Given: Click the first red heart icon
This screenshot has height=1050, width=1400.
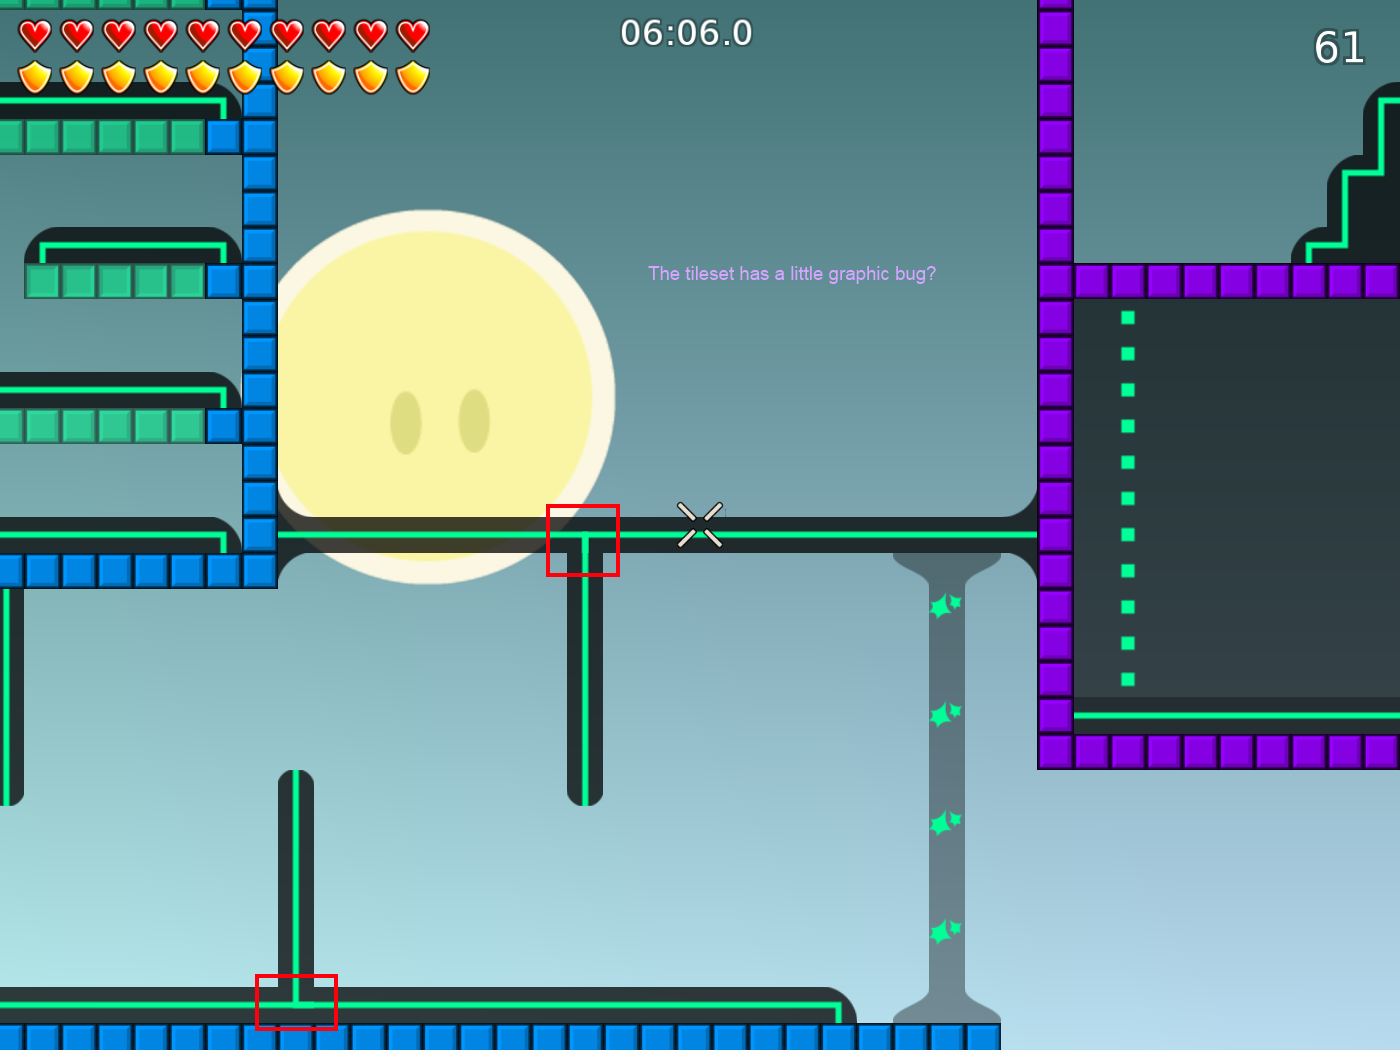Looking at the screenshot, I should (35, 33).
